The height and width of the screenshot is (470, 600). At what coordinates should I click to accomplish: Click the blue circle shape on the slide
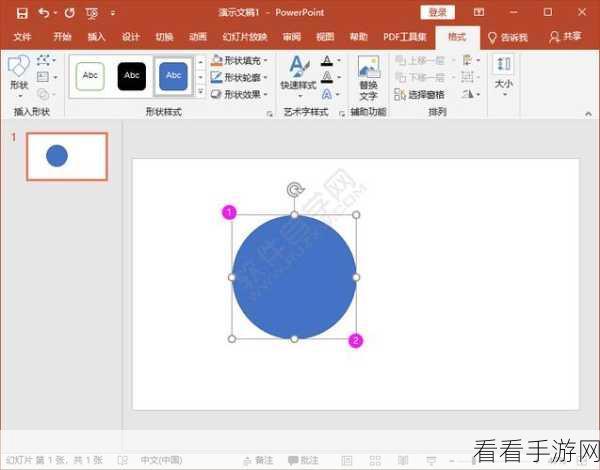[294, 277]
